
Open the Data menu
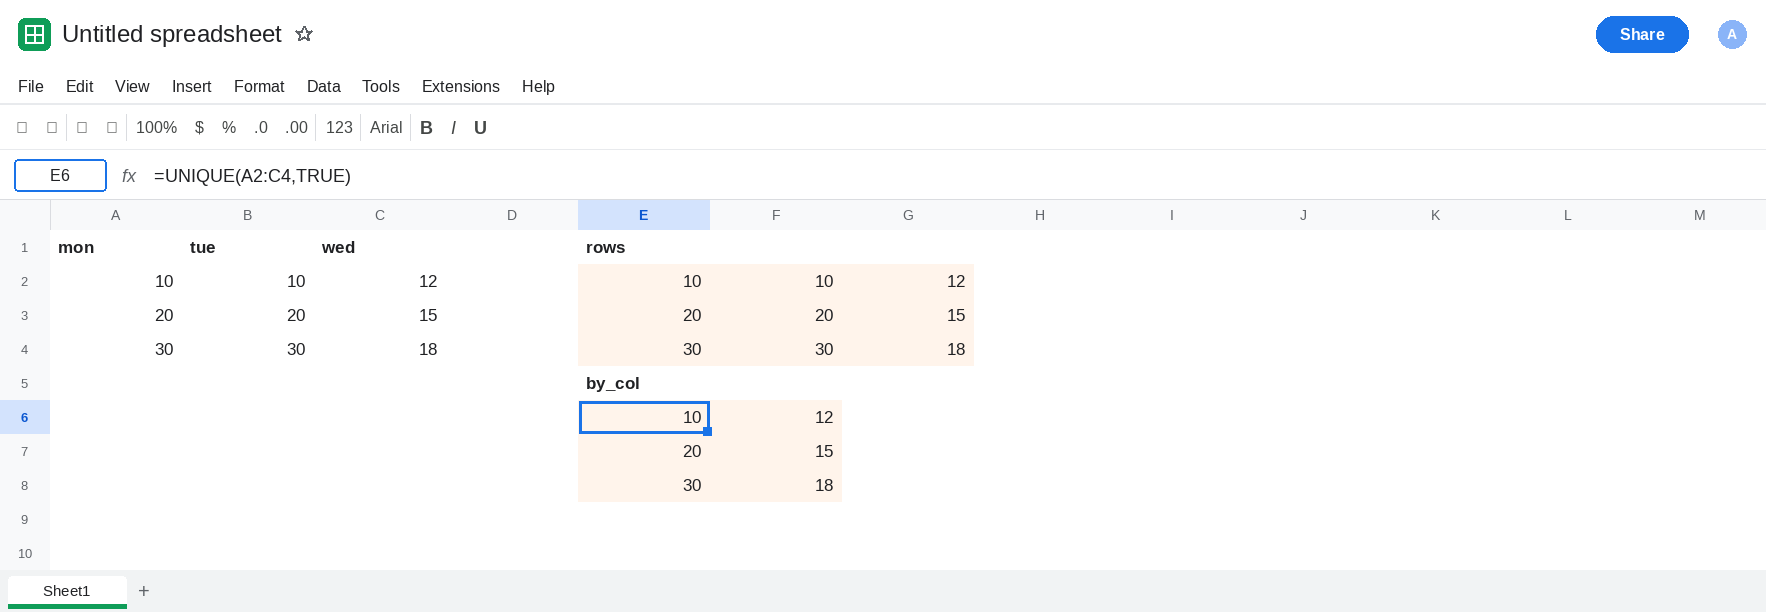tap(323, 86)
